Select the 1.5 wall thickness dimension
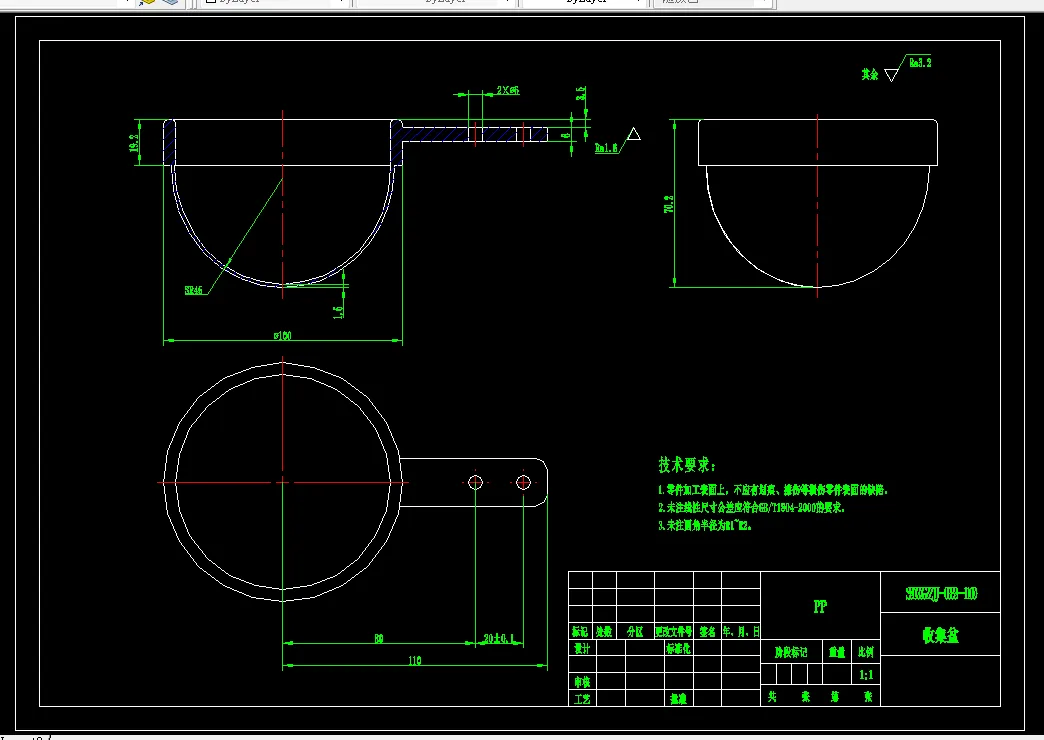1044x740 pixels. tap(338, 312)
